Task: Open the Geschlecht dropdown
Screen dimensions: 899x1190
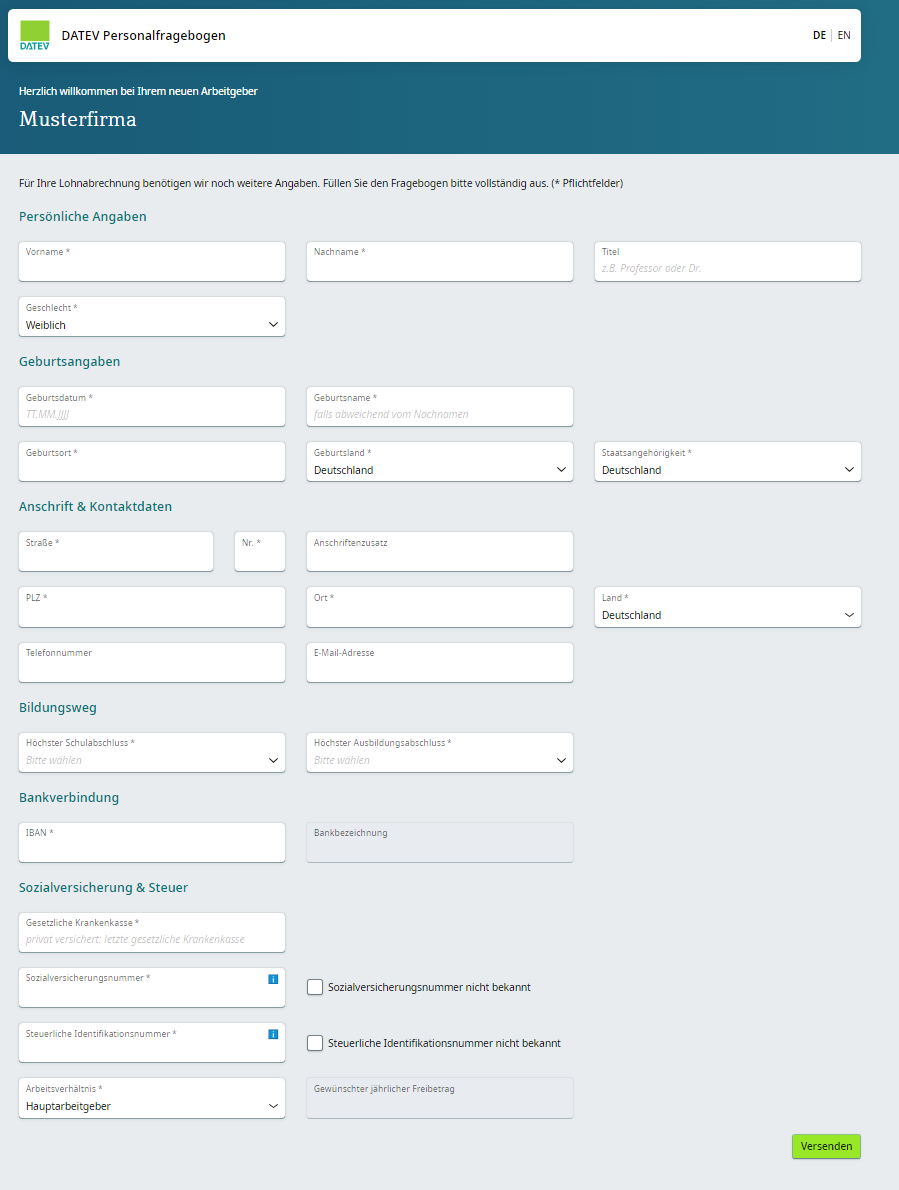Action: click(152, 316)
